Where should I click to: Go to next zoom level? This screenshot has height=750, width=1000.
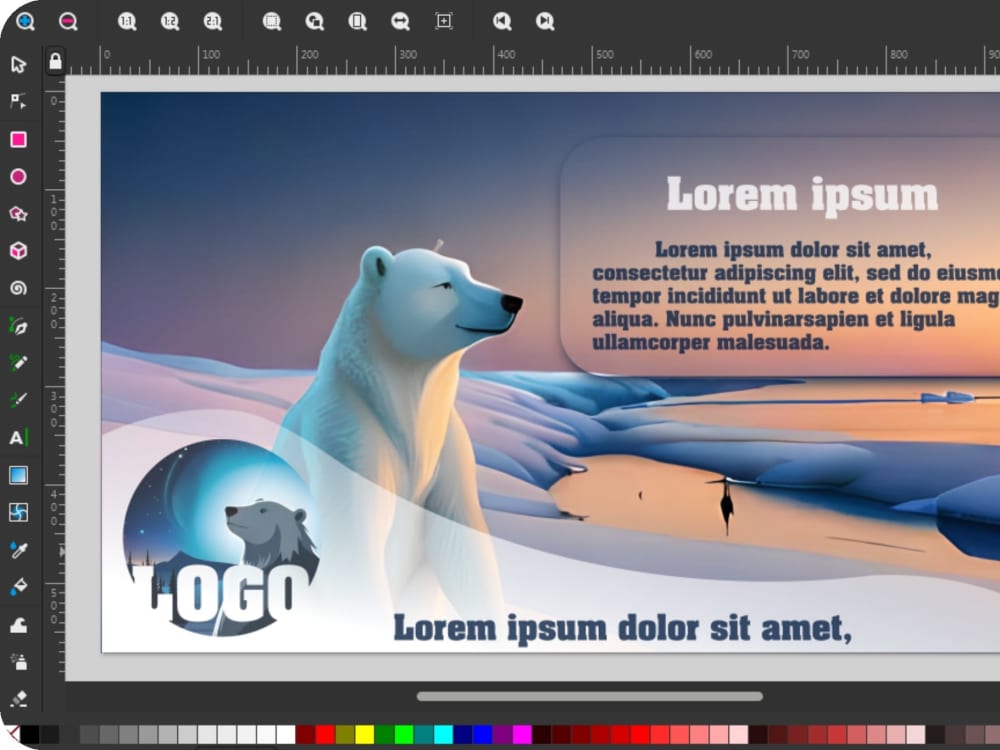click(545, 22)
